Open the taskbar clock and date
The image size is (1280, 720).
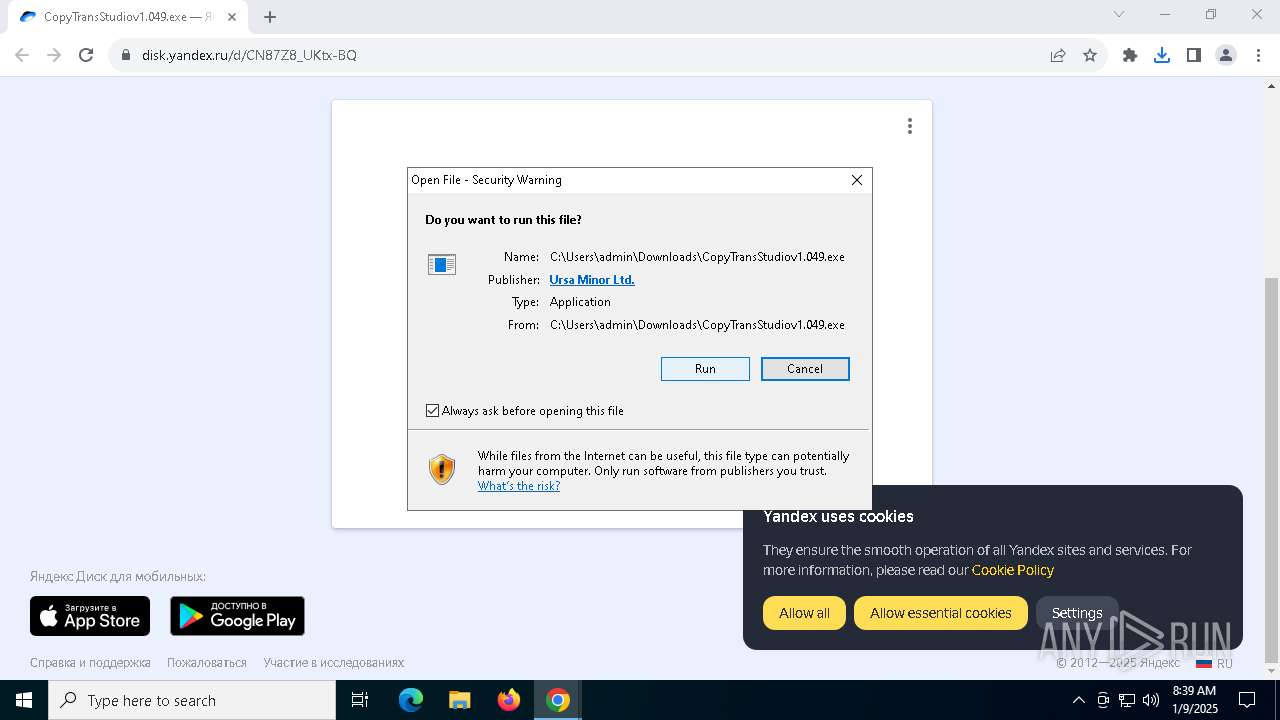pyautogui.click(x=1195, y=700)
